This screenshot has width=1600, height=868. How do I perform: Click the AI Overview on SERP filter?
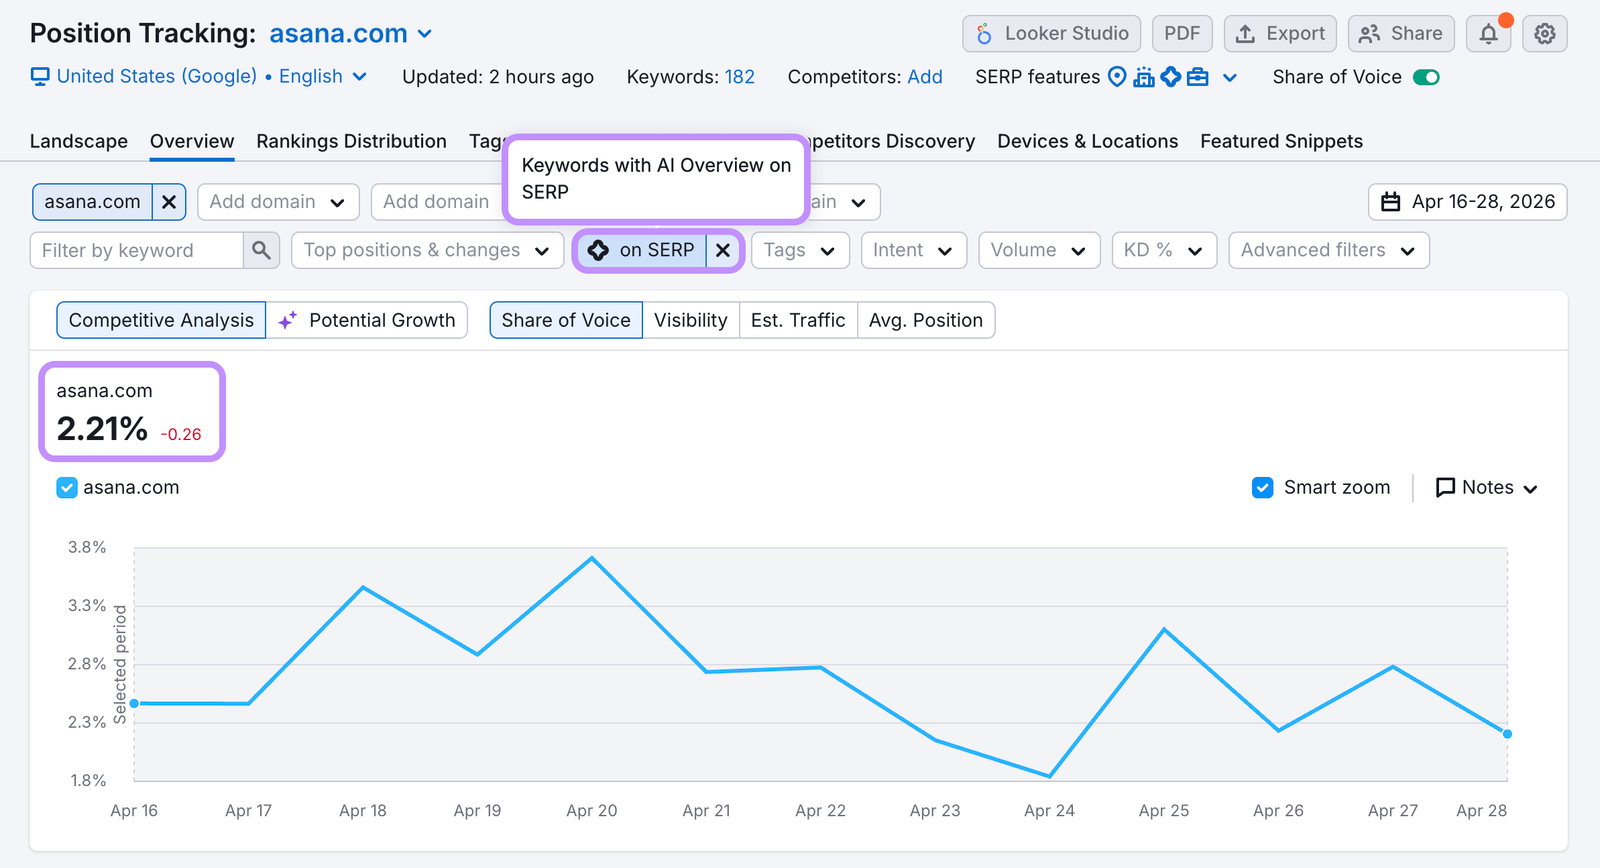pos(643,250)
